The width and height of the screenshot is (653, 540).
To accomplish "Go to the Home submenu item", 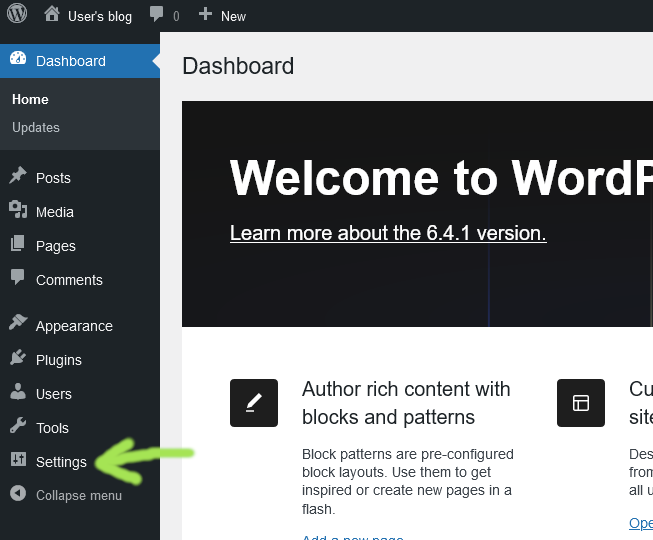I will (x=30, y=100).
